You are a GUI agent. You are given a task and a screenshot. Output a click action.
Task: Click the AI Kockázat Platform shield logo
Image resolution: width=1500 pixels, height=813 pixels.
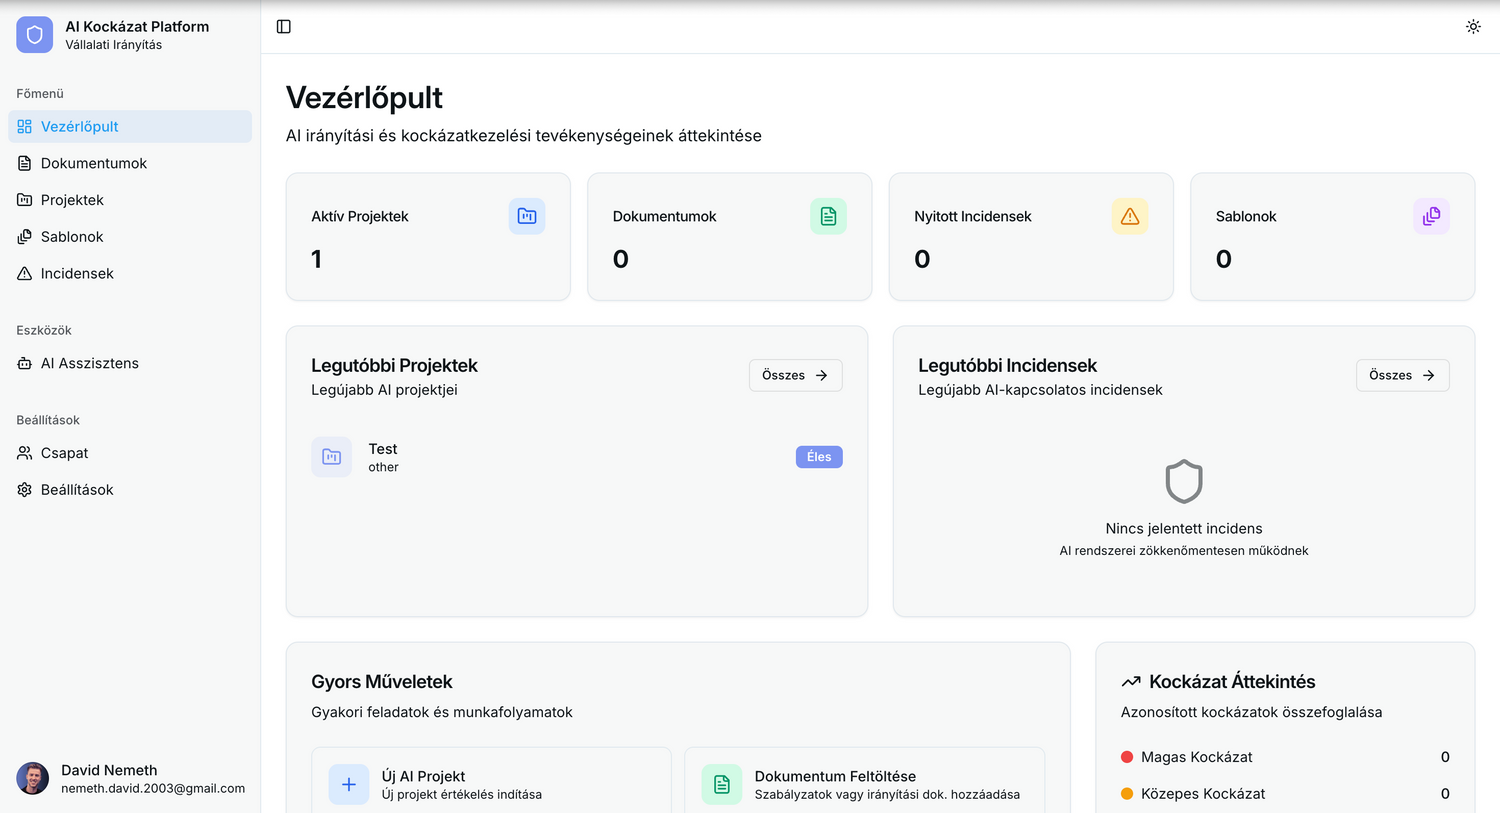34,35
